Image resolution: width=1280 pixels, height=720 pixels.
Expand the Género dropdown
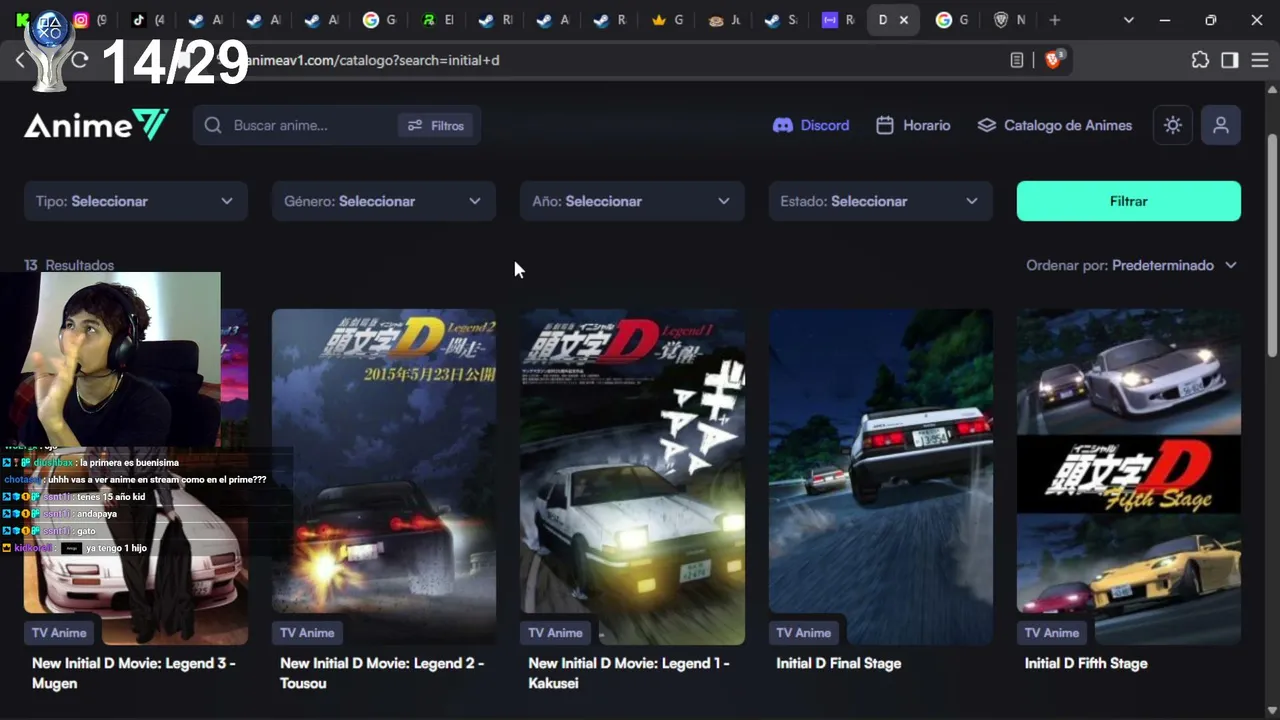click(x=383, y=201)
